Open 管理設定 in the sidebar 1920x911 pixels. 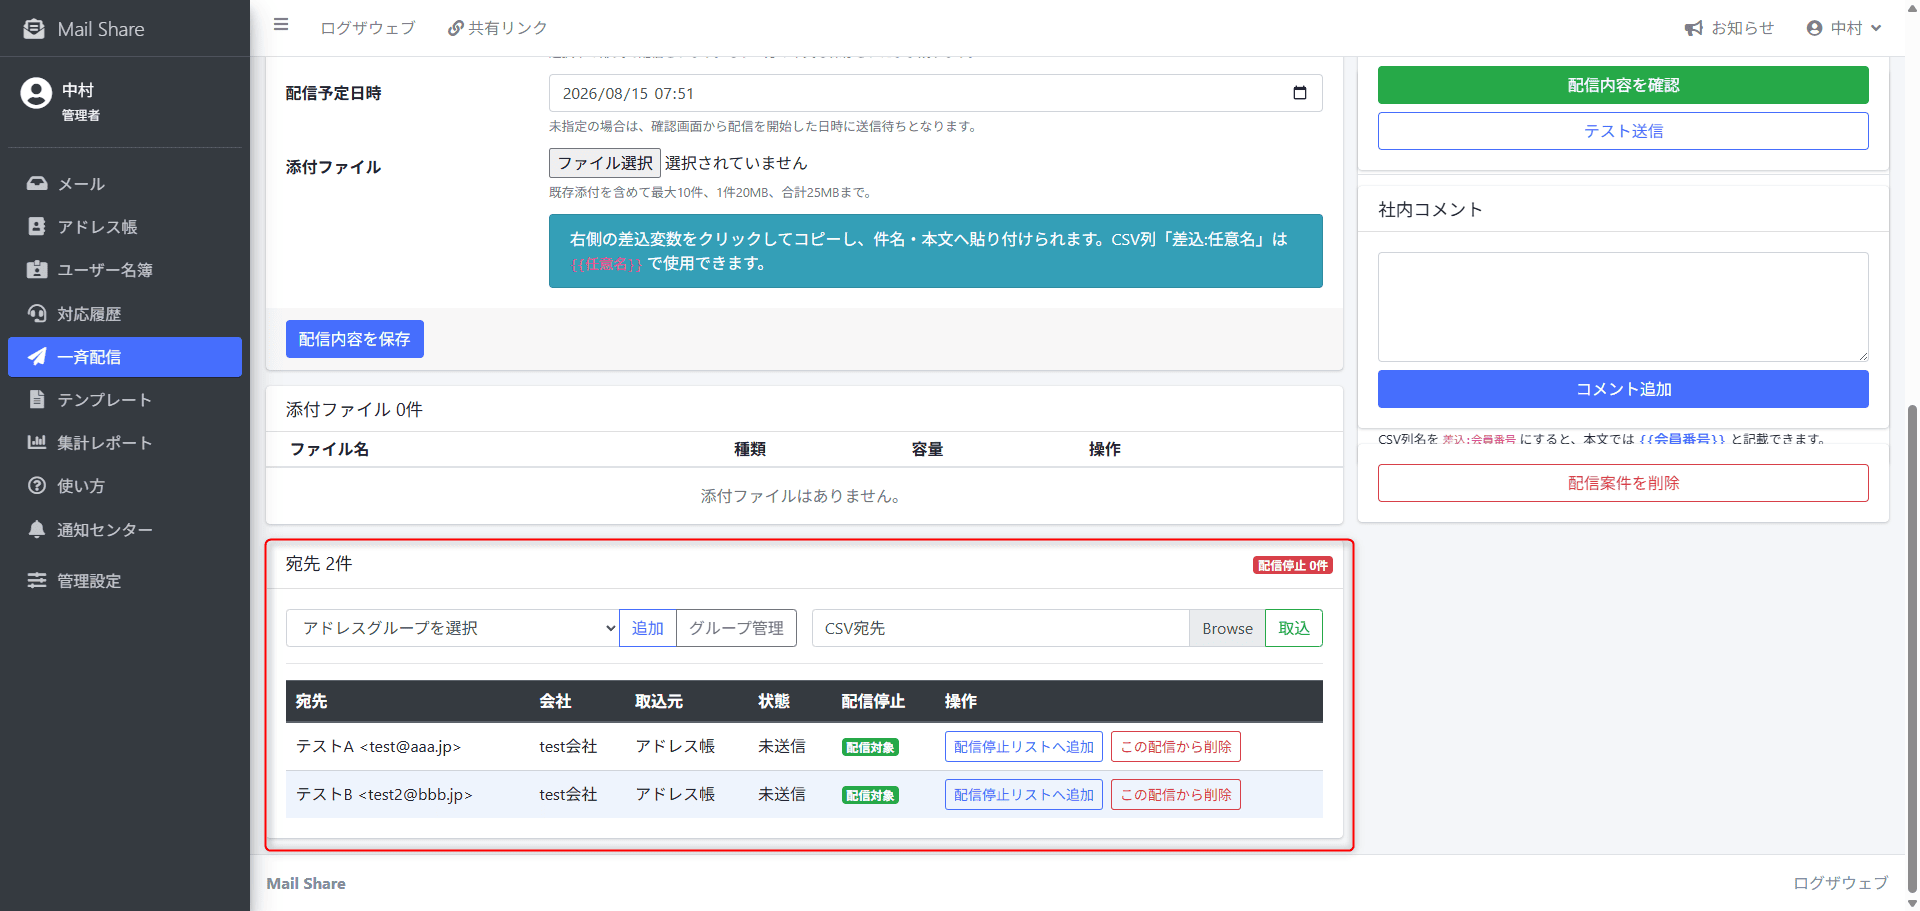tap(125, 581)
